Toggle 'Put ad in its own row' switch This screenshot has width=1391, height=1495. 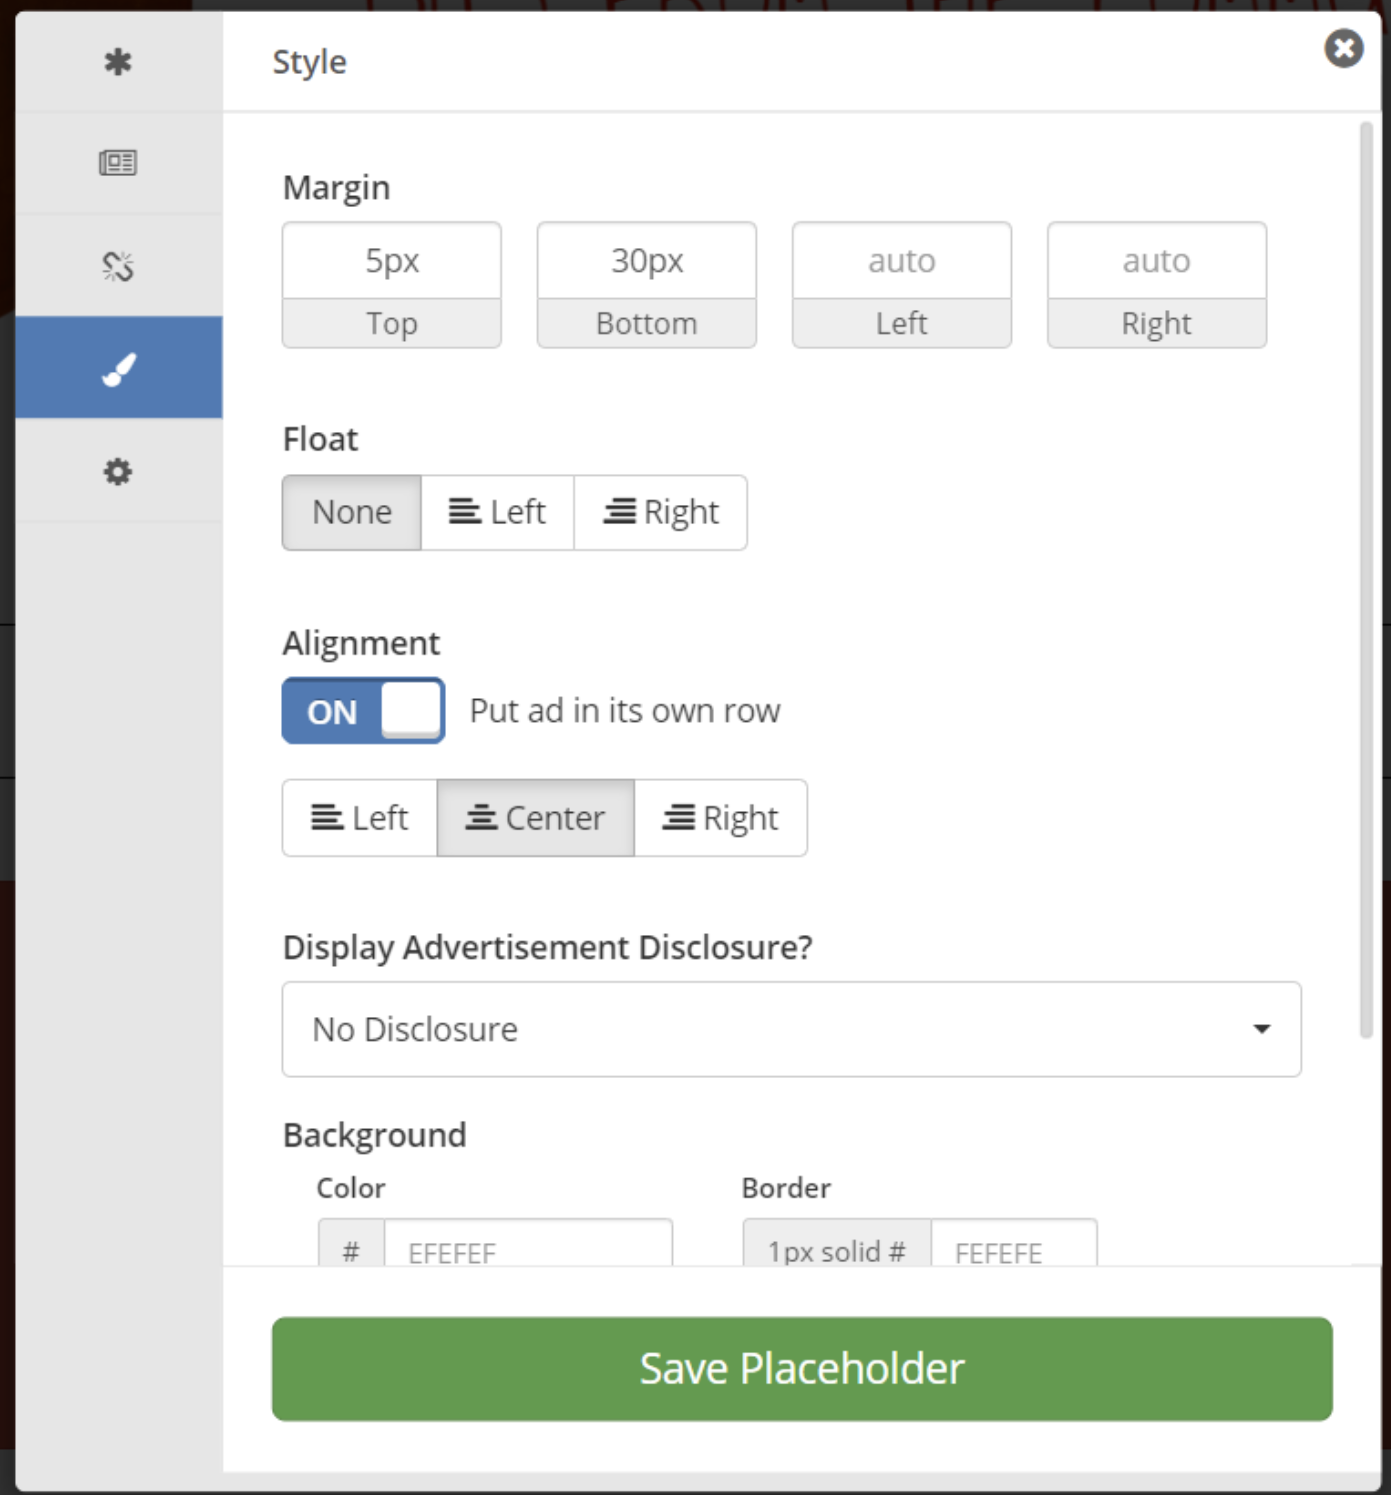[x=363, y=711]
